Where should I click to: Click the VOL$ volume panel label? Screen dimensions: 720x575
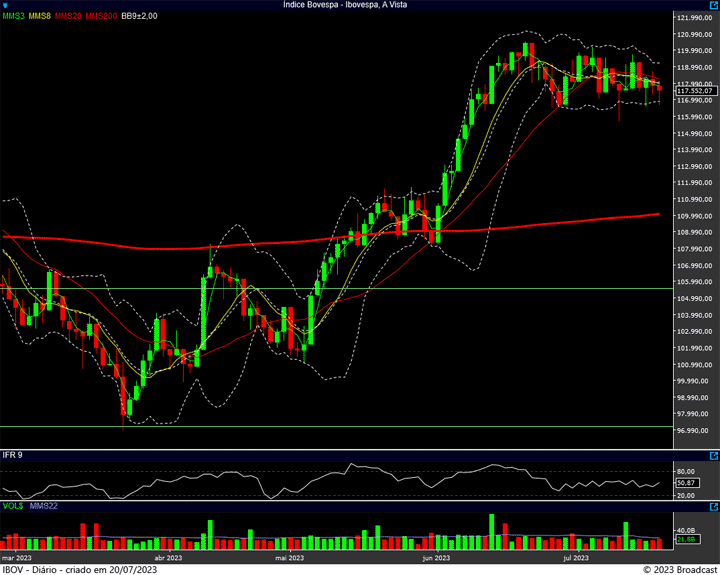(x=12, y=505)
